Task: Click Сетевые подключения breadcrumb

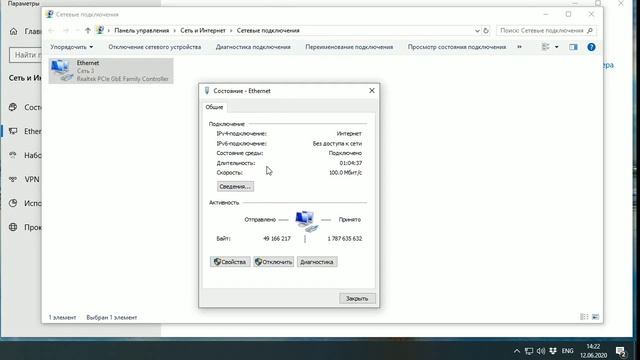Action: click(268, 31)
